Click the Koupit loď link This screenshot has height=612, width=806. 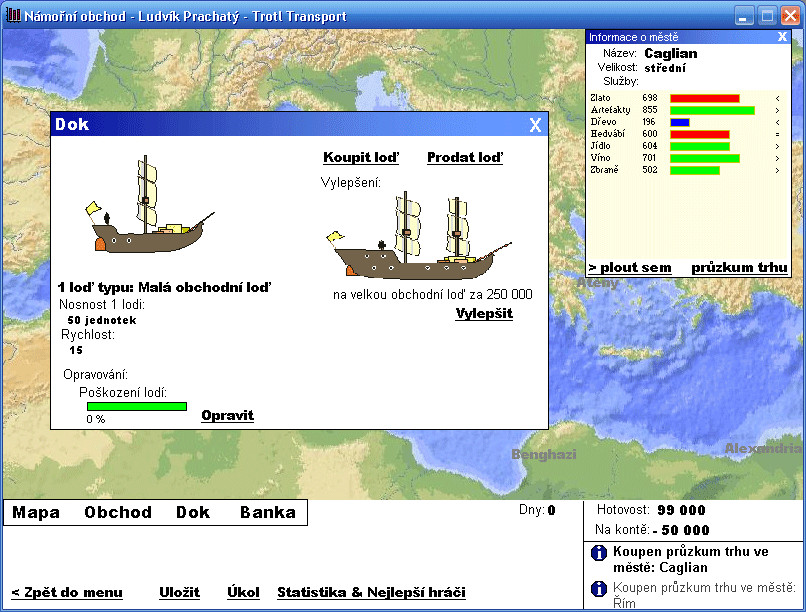tap(361, 157)
